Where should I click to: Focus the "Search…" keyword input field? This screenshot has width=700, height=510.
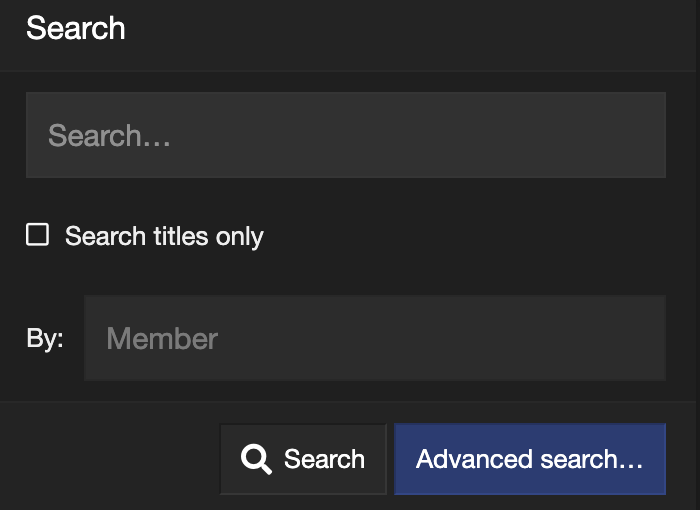(345, 136)
